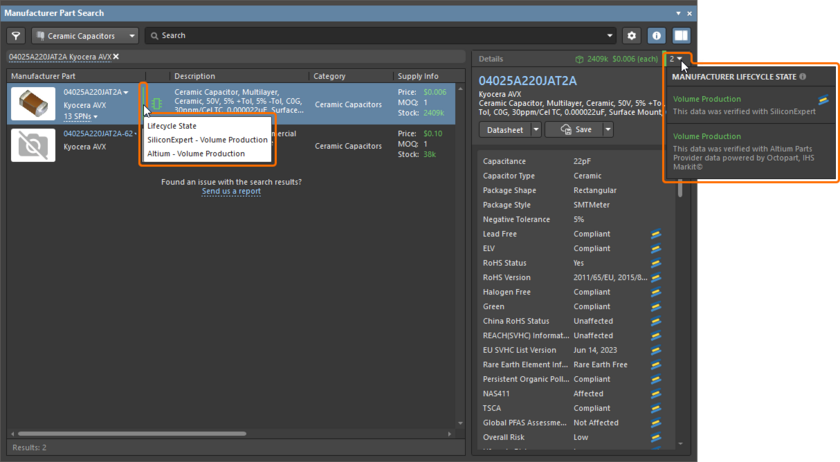This screenshot has width=840, height=462.
Task: Close the Manufacturer Part Search panel
Action: point(689,13)
